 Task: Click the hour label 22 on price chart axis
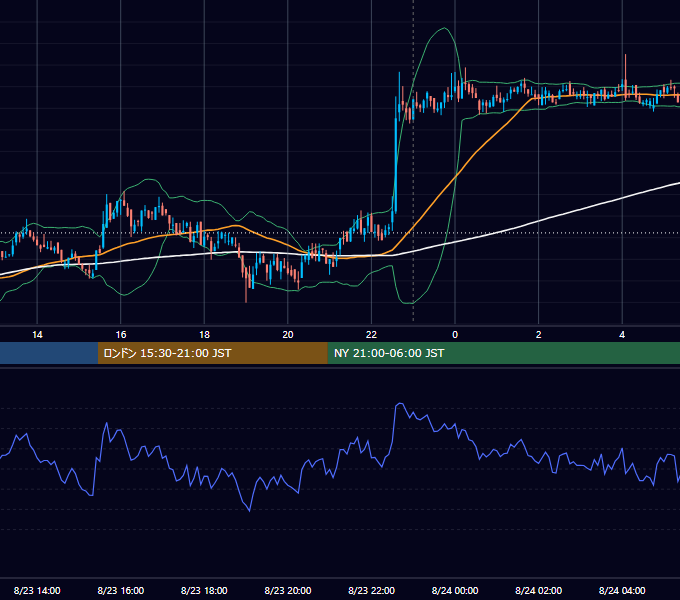pyautogui.click(x=372, y=334)
